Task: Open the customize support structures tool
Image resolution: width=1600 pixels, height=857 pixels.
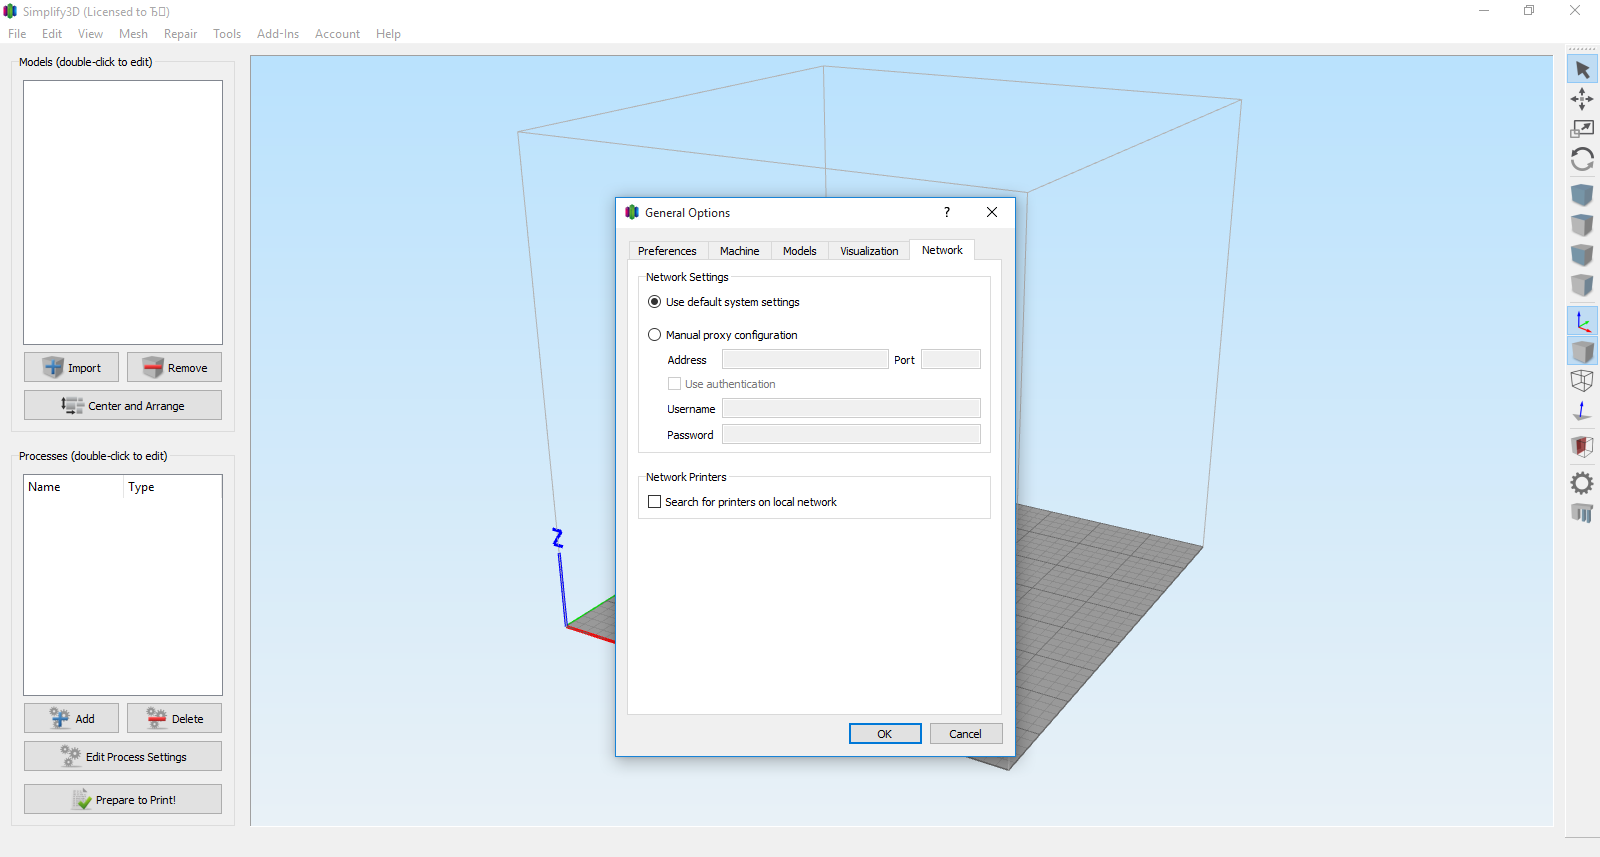Action: (x=1582, y=513)
